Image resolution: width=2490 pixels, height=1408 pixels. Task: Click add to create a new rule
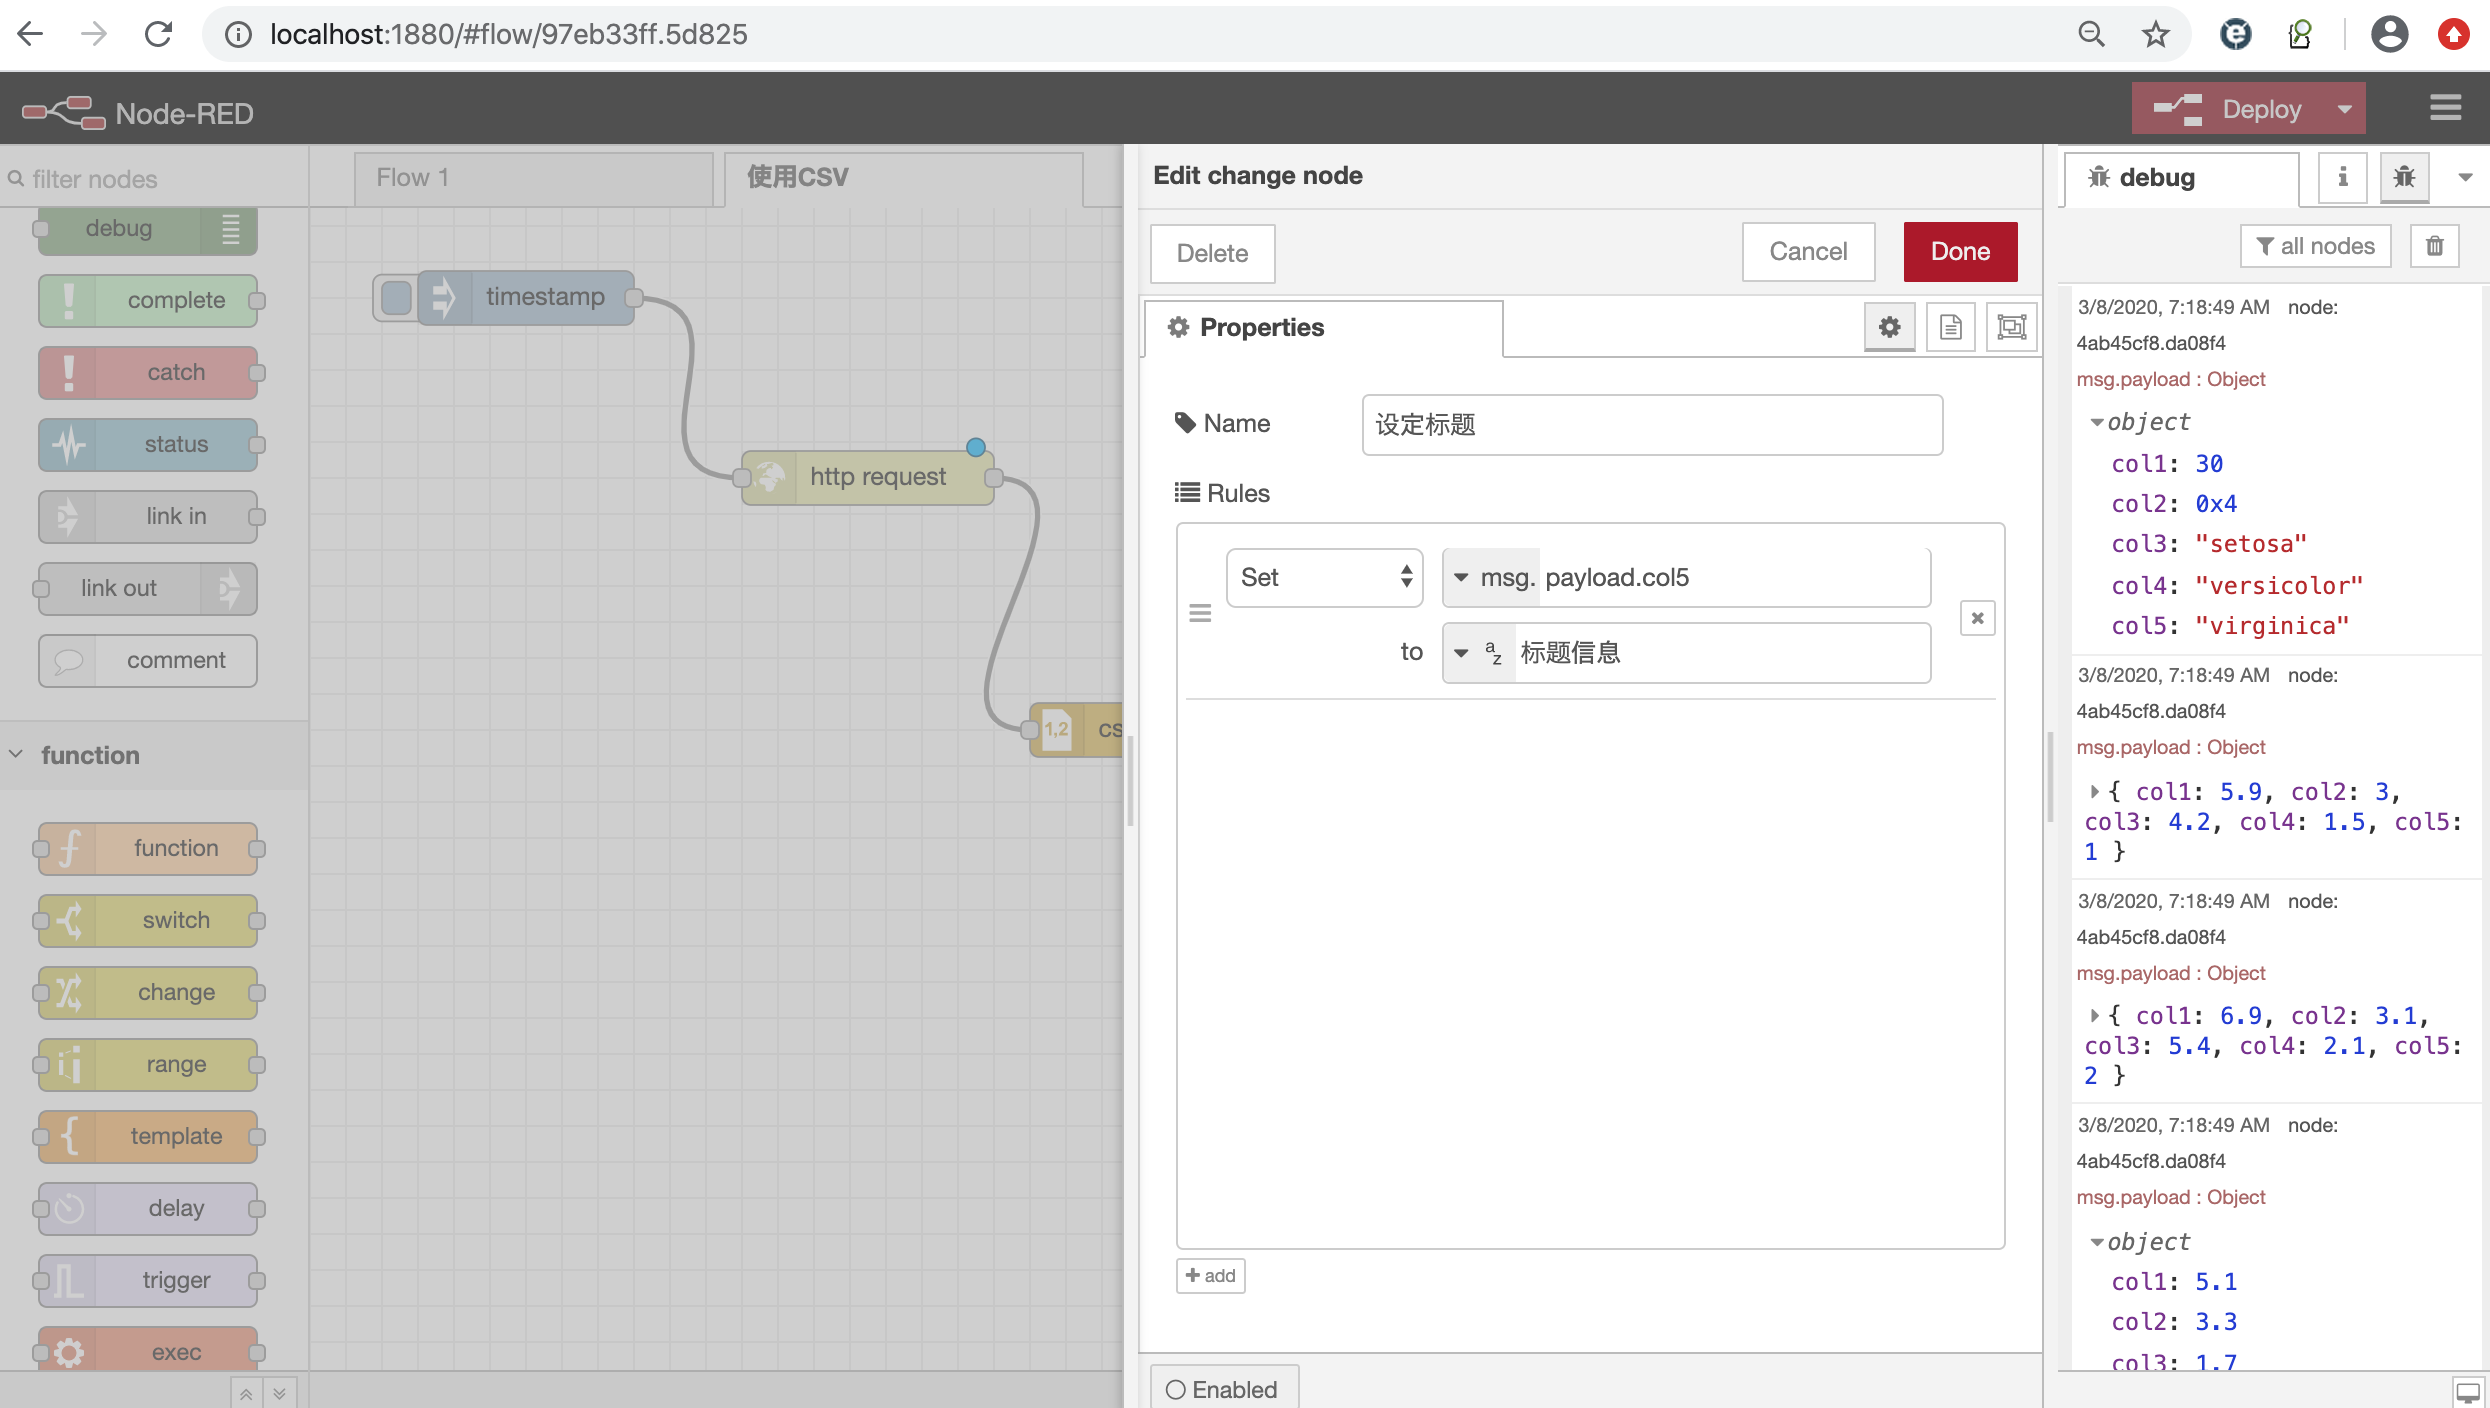1209,1275
